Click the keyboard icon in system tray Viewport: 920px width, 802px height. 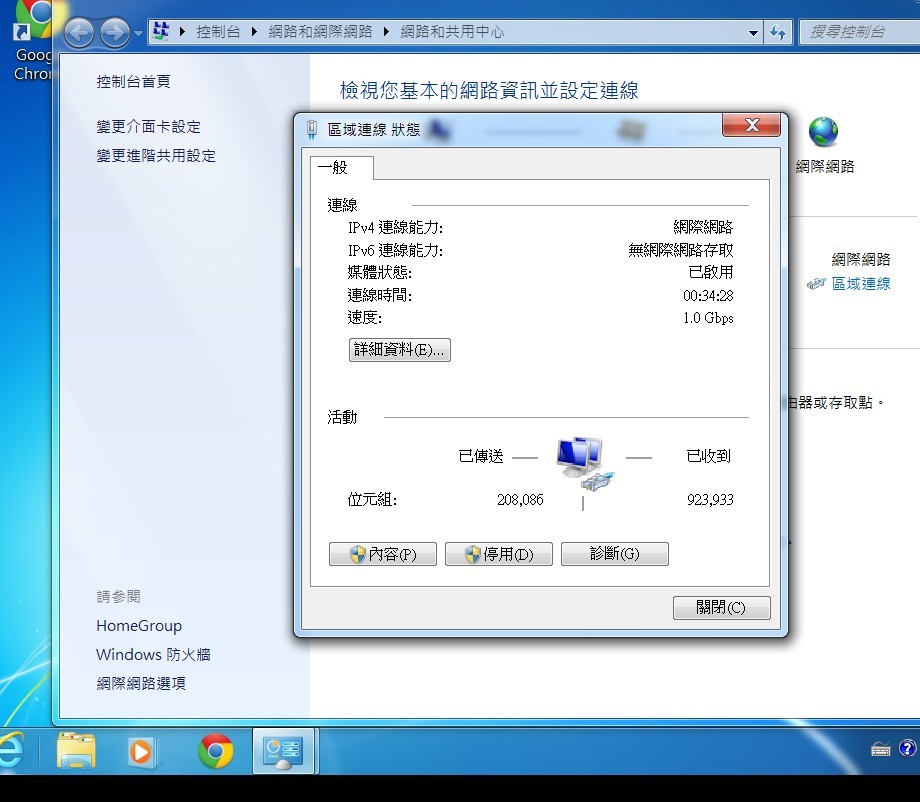click(881, 749)
